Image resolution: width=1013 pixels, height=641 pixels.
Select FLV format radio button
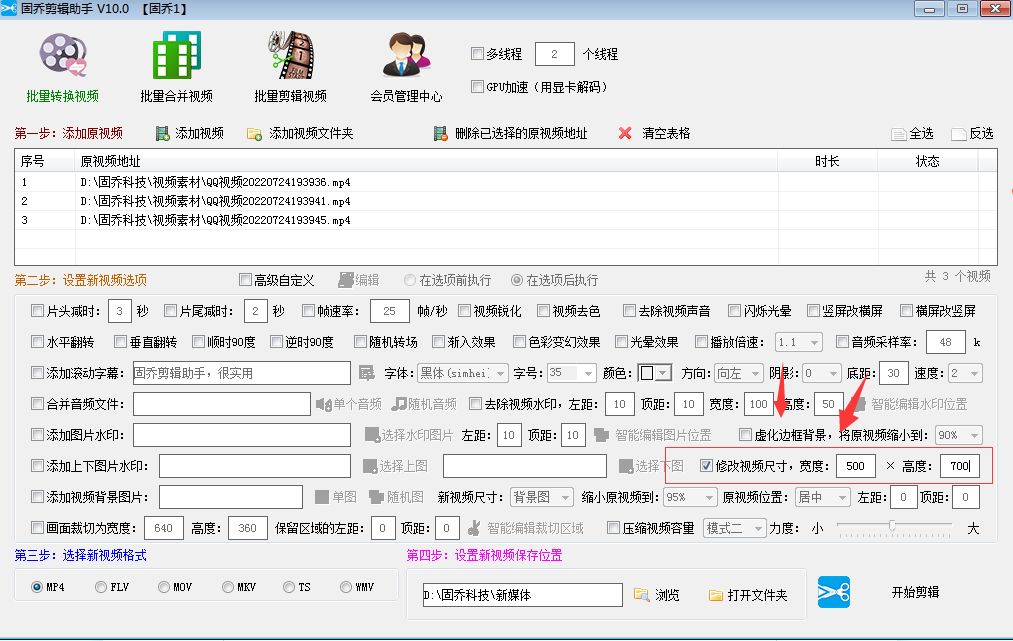[101, 587]
